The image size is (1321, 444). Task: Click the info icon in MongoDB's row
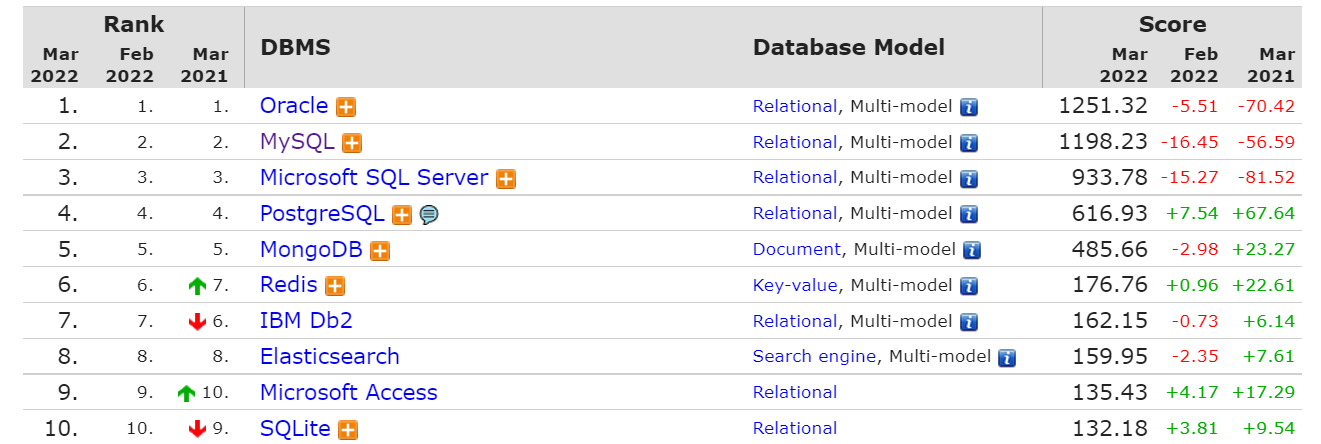pyautogui.click(x=972, y=250)
